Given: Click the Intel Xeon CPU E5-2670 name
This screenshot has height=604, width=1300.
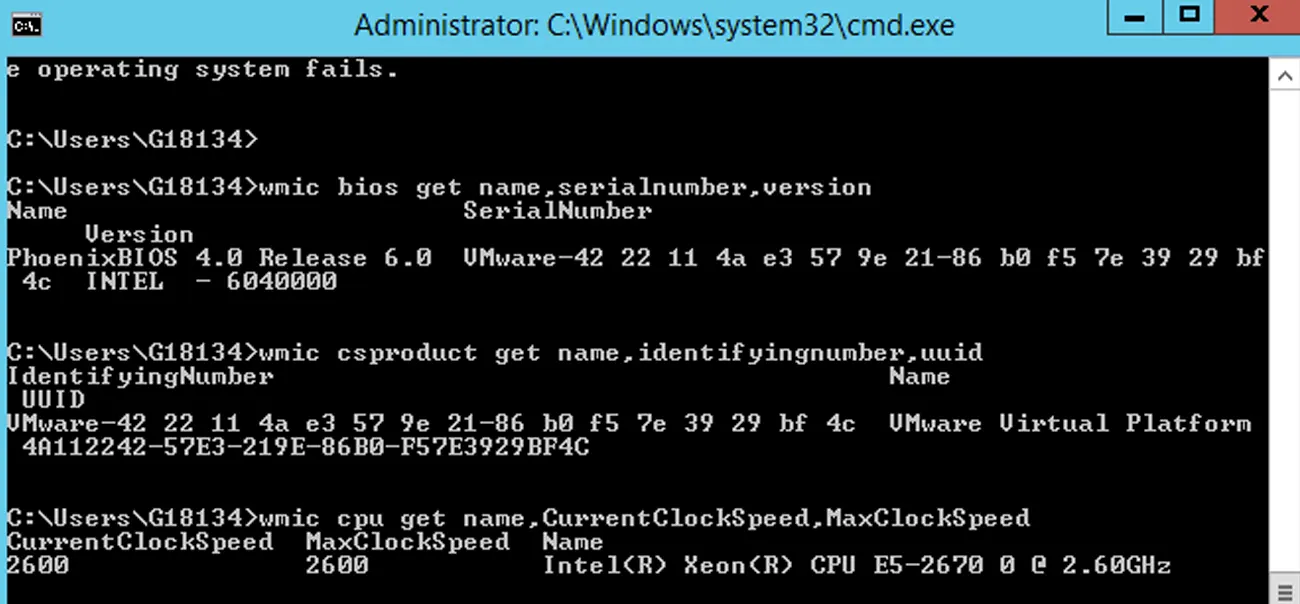Looking at the screenshot, I should point(857,566).
